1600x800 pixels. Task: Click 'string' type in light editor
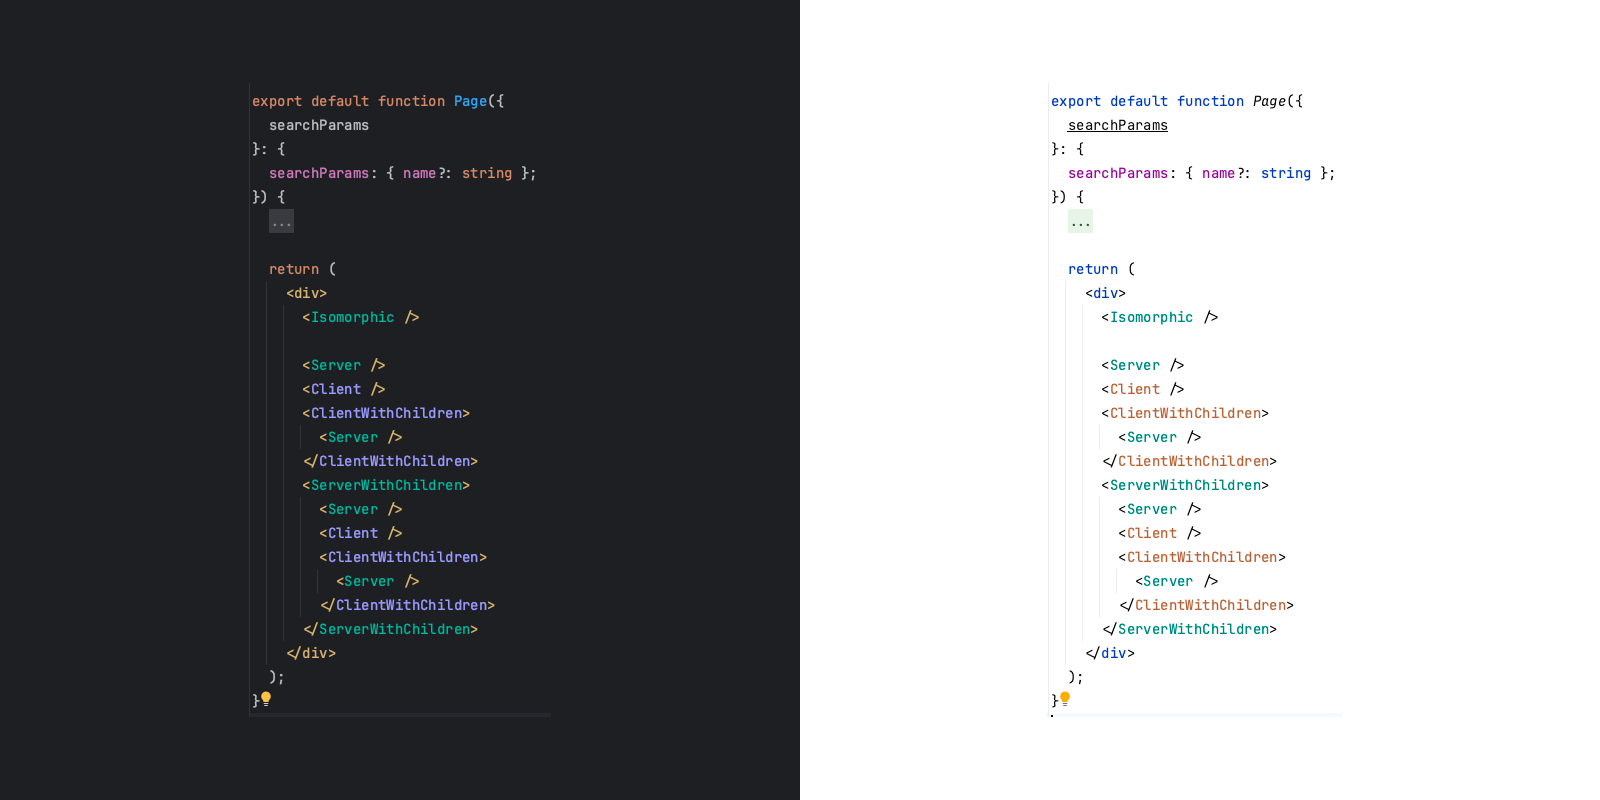pos(1286,173)
